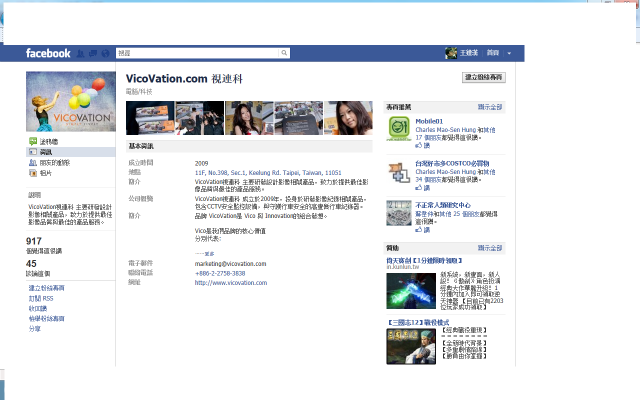Screen dimensions: 640x400
Task: Click Charles Mao-Sen Hung under Mobile01
Action: tap(446, 130)
